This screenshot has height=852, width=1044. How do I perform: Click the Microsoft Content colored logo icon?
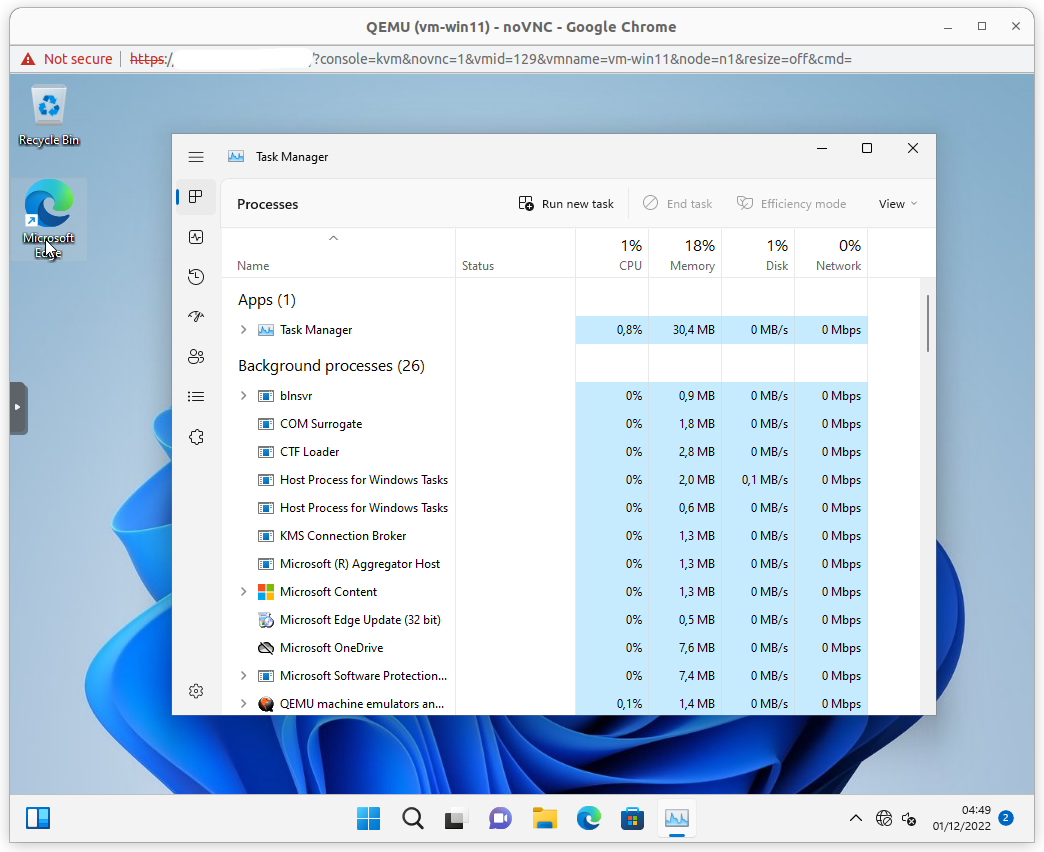266,592
